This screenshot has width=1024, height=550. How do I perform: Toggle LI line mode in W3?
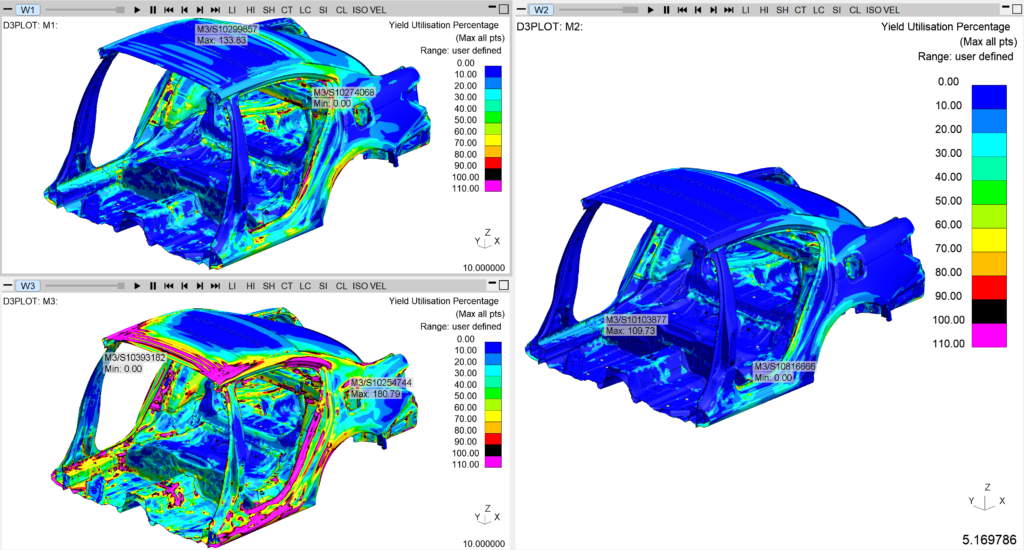(x=232, y=286)
